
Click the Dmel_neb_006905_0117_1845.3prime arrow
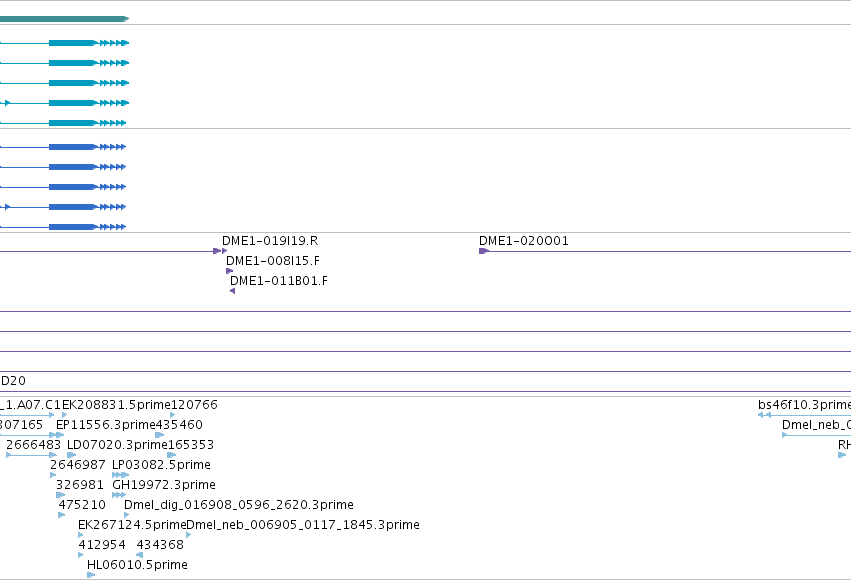pyautogui.click(x=188, y=535)
